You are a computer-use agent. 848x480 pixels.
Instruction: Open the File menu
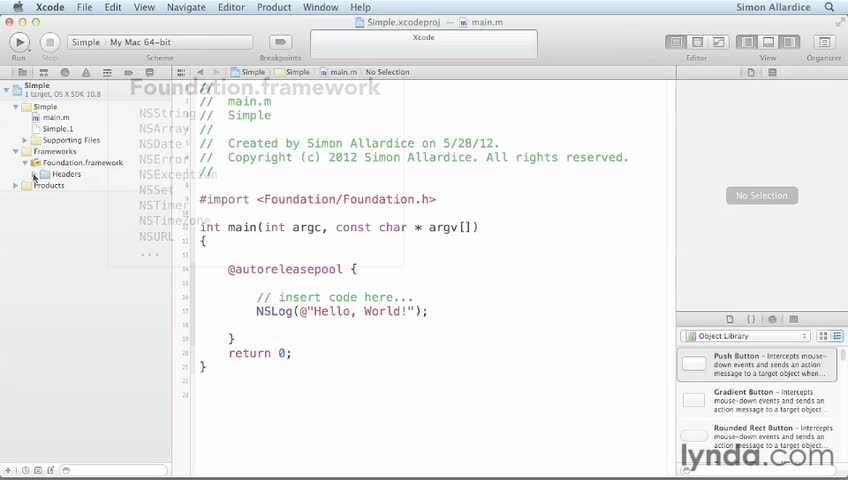[84, 7]
